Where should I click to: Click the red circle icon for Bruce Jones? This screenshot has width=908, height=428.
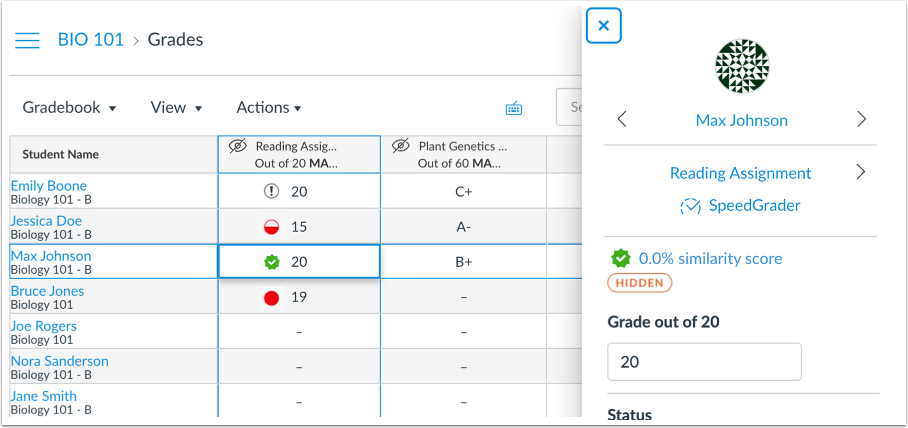271,297
